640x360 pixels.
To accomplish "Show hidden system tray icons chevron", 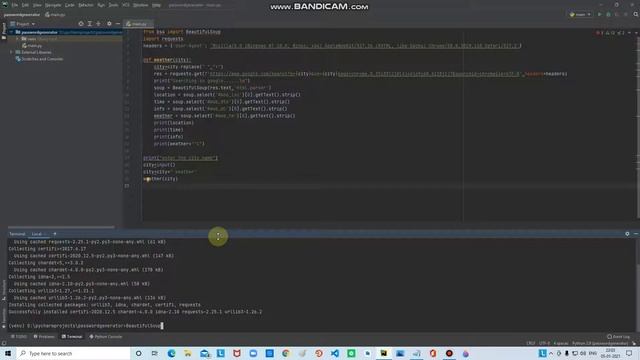I will click(x=551, y=353).
